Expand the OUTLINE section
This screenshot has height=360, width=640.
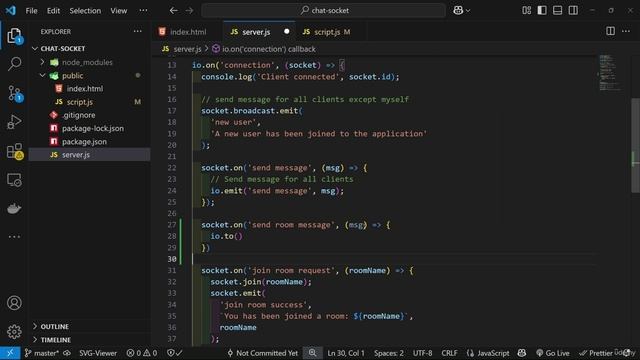pos(54,327)
